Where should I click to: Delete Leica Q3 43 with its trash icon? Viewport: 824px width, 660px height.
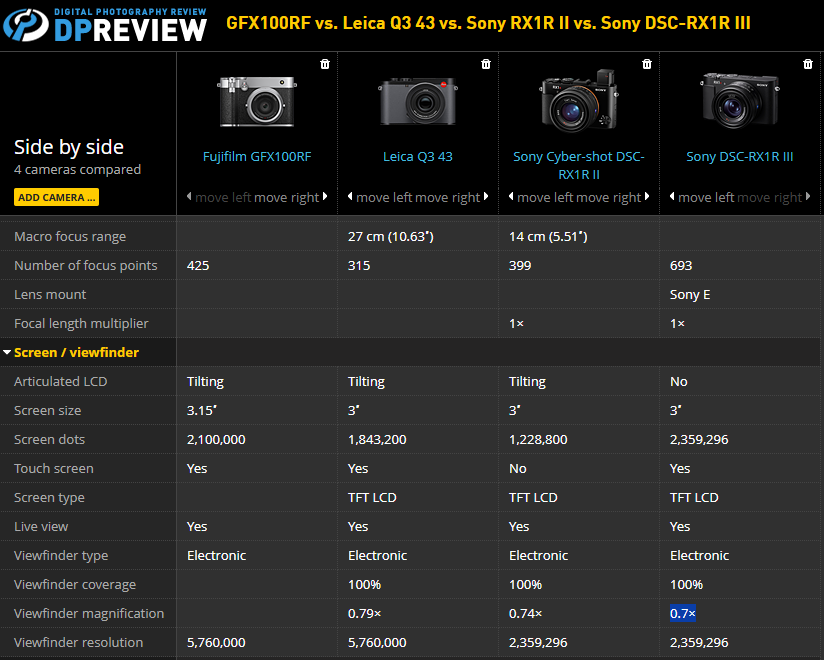tap(486, 64)
